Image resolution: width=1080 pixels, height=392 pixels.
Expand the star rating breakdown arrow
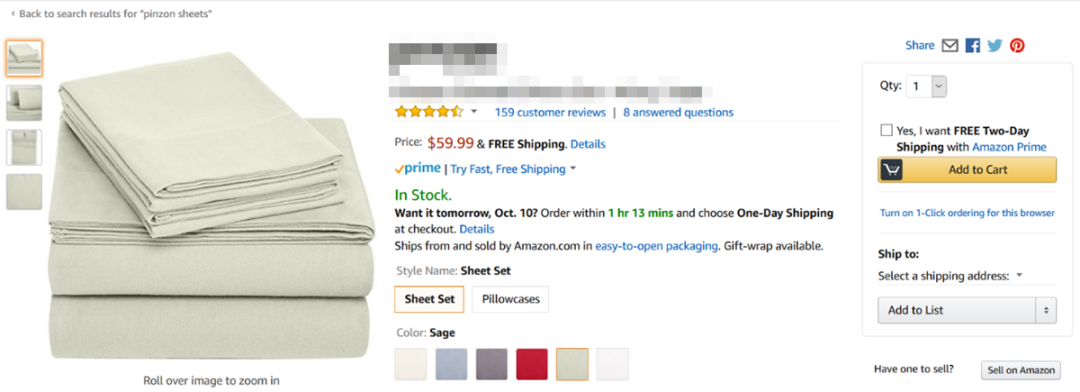click(x=474, y=112)
